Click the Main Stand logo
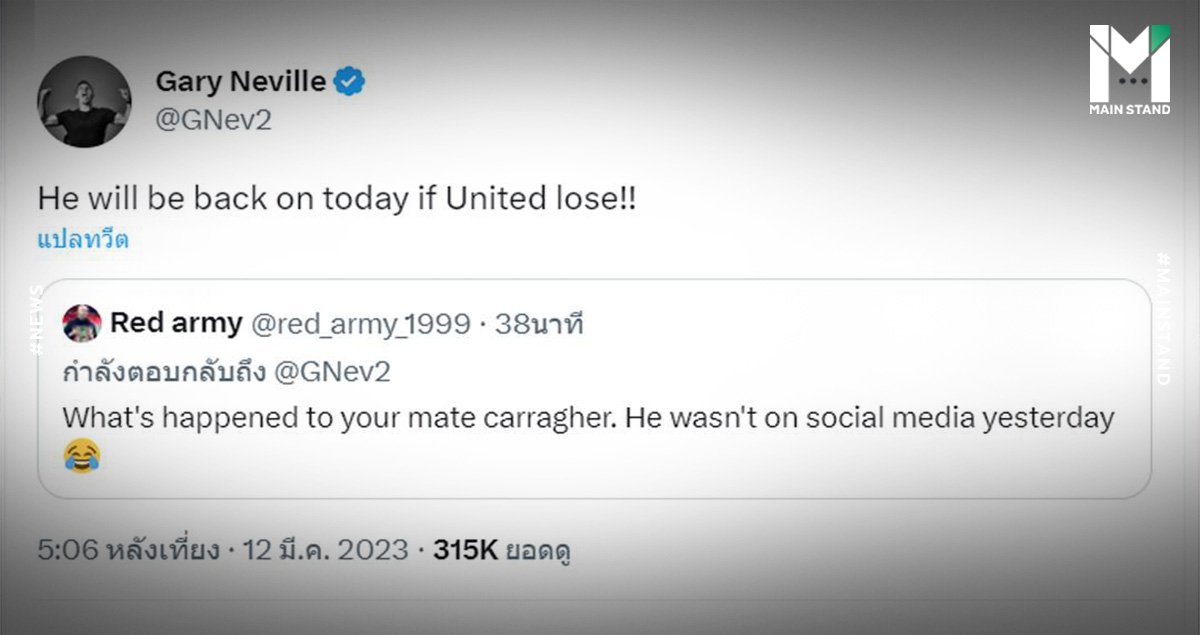This screenshot has height=635, width=1200. [x=1129, y=63]
